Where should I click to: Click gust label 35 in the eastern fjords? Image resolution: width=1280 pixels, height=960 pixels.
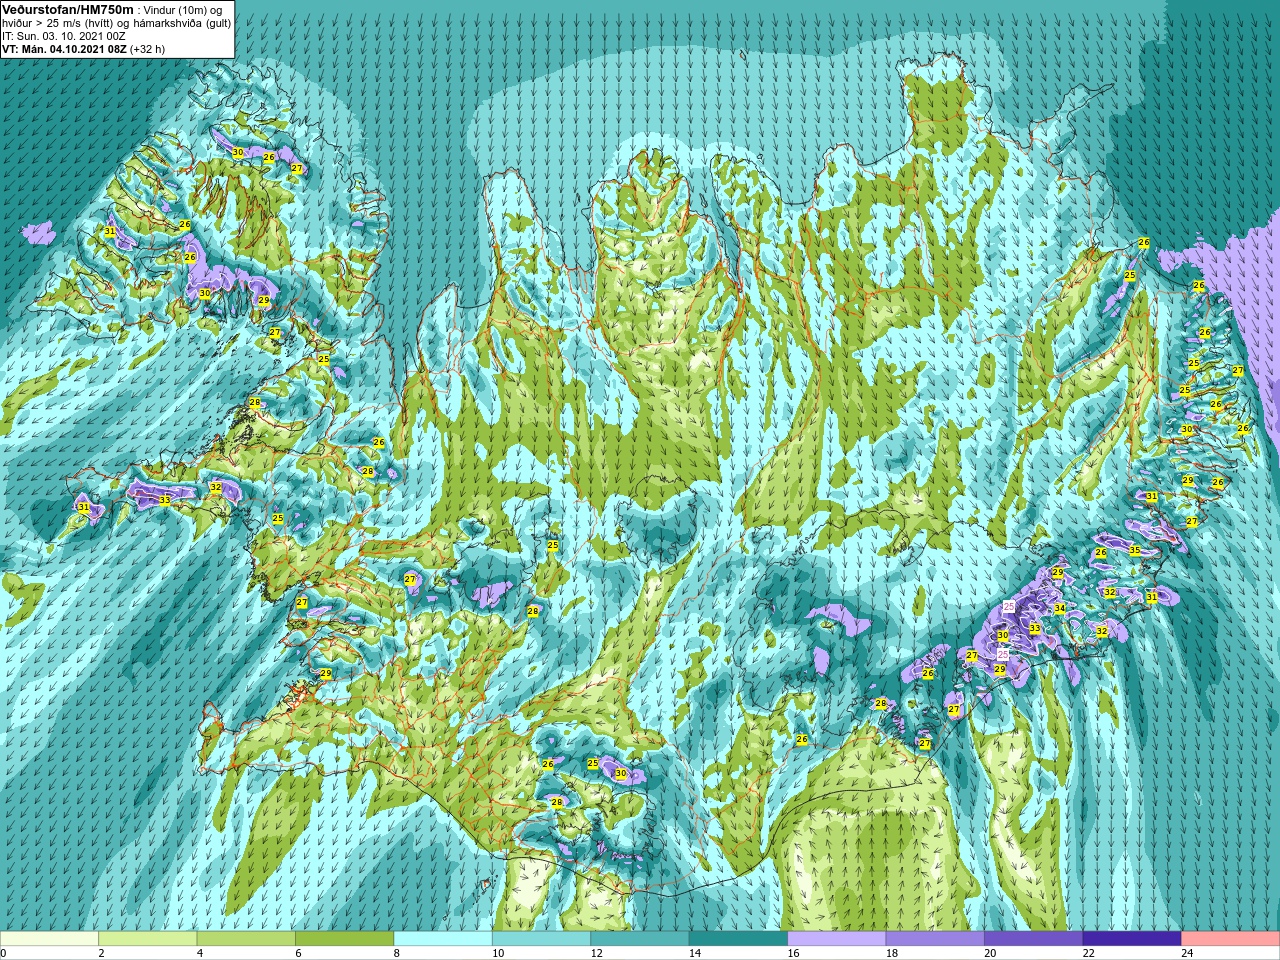(1134, 550)
